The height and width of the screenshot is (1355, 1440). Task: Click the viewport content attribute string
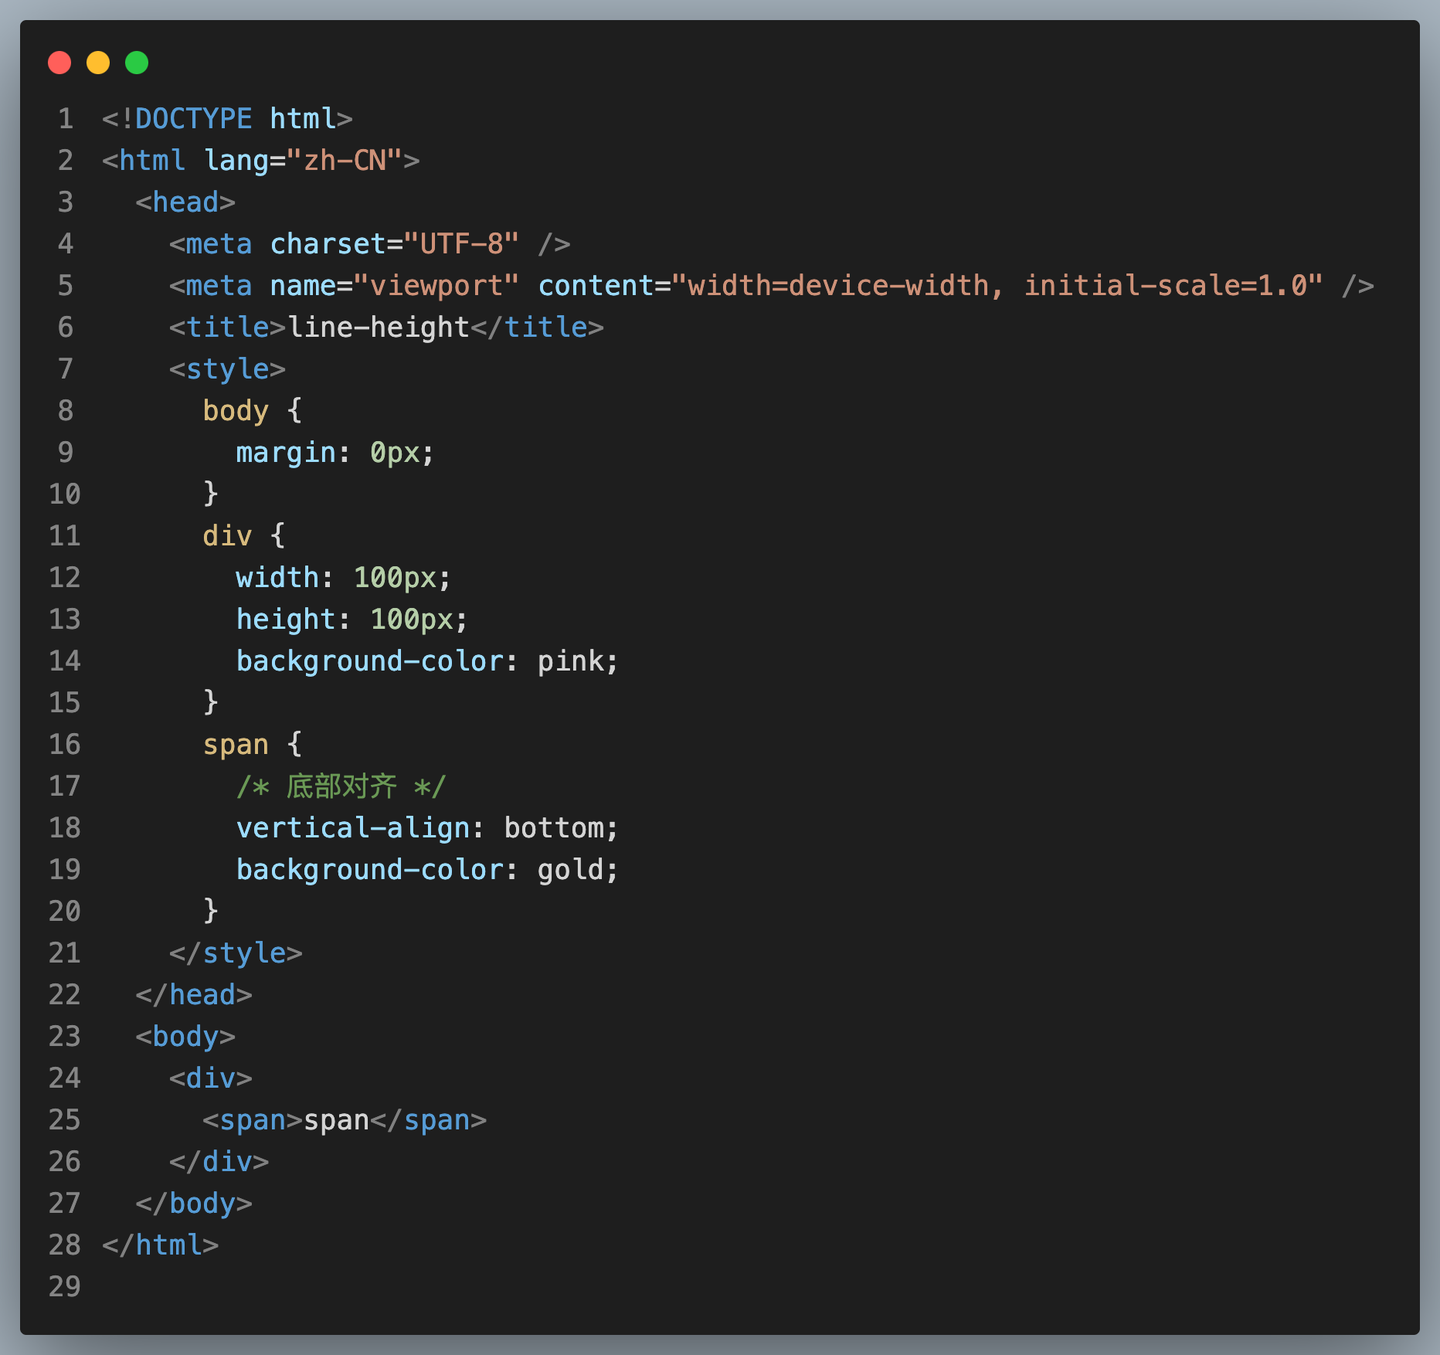click(x=998, y=286)
